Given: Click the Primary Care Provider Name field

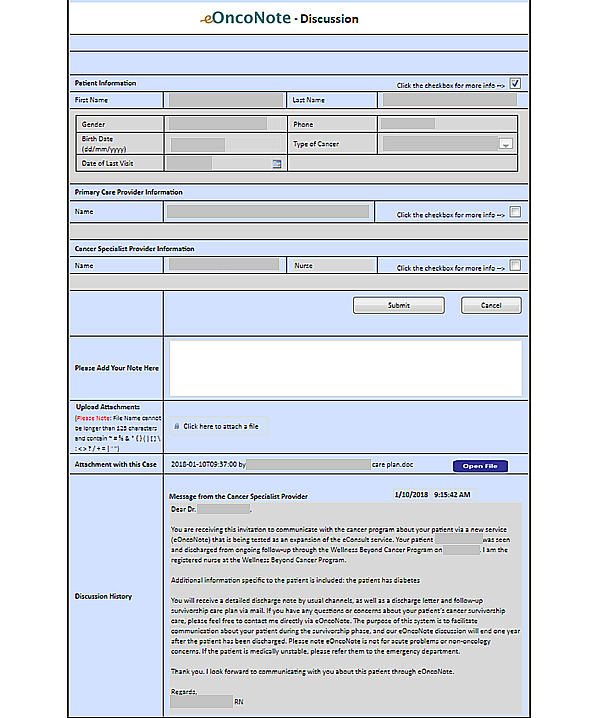Looking at the screenshot, I should tap(268, 212).
